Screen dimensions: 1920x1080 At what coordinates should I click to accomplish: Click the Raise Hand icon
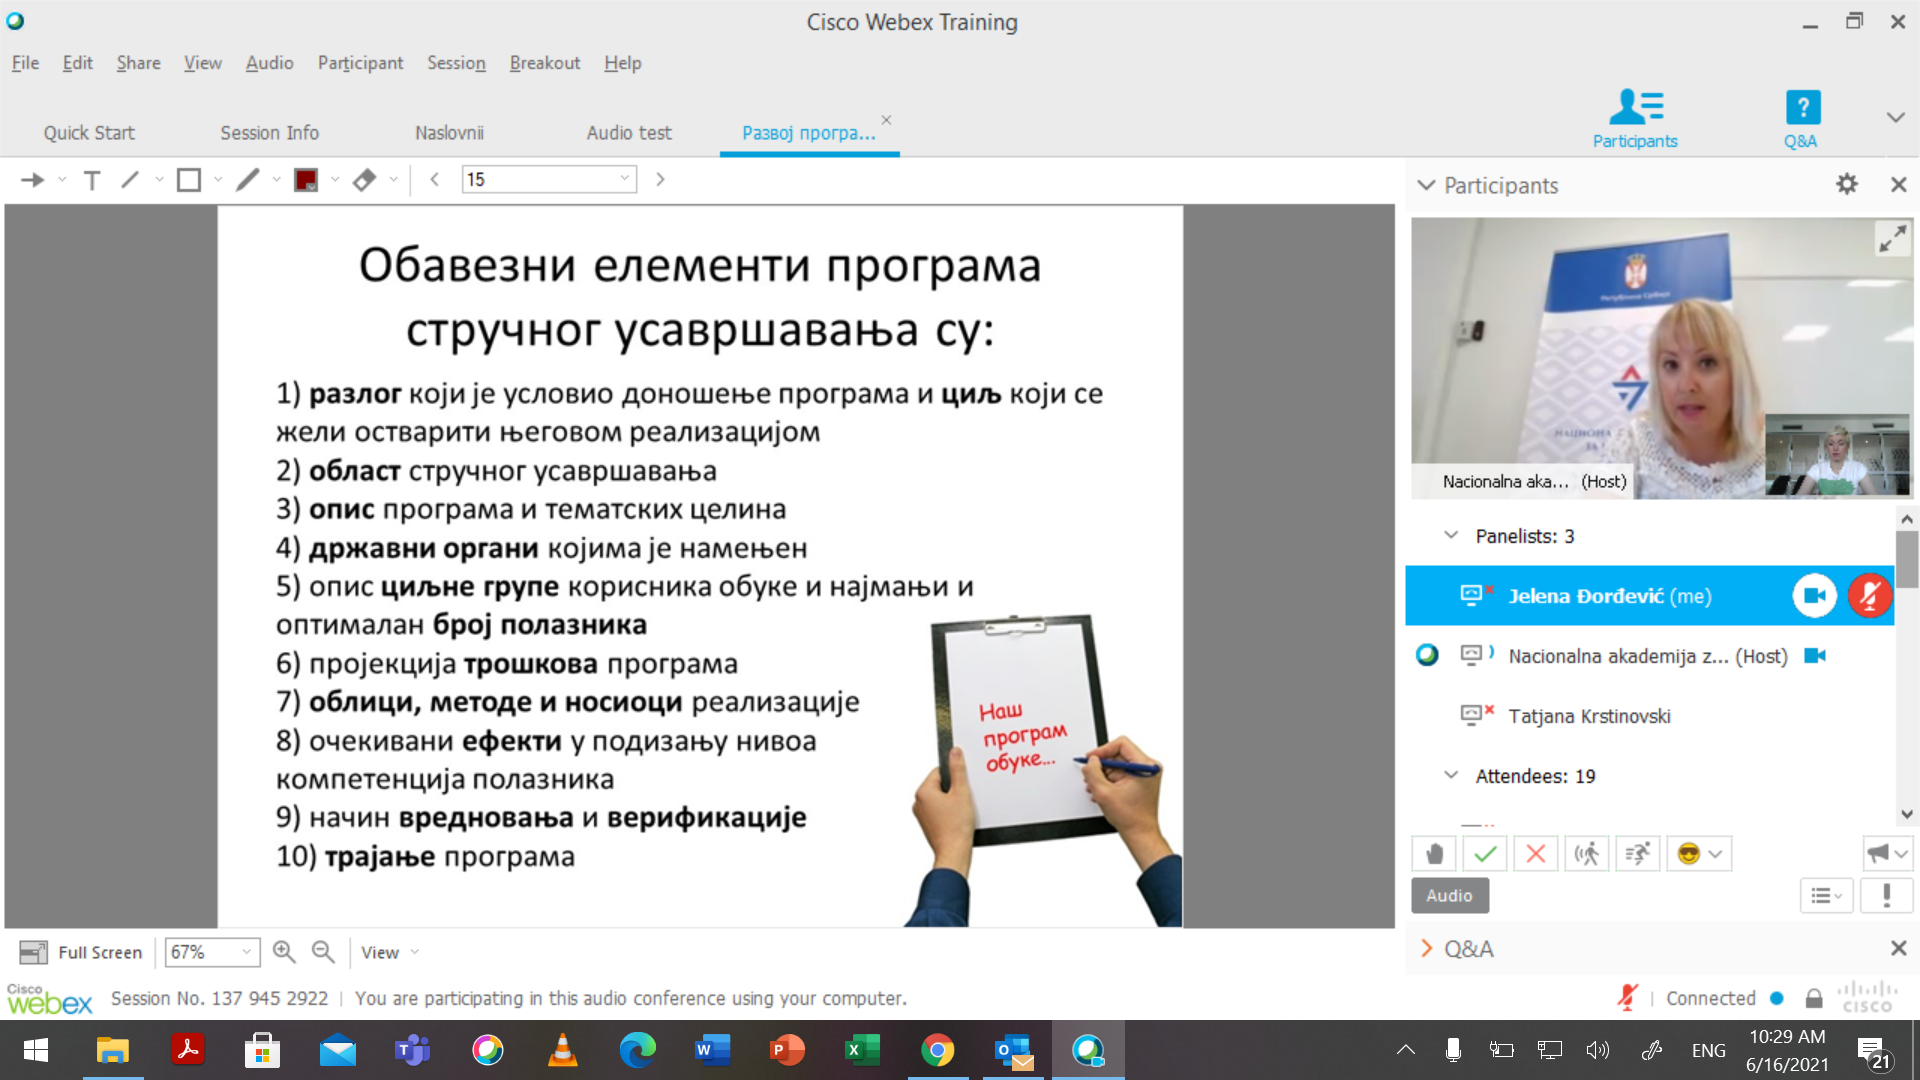tap(1434, 854)
